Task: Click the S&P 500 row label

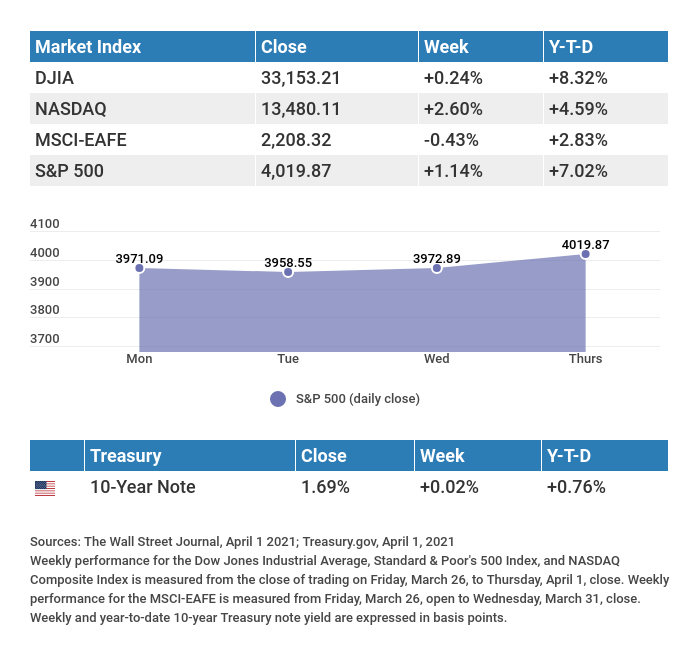Action: point(69,171)
